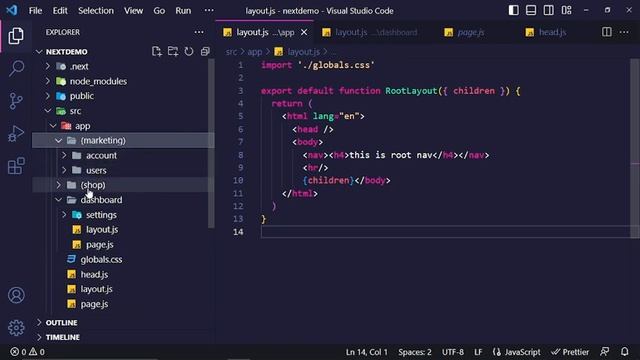This screenshot has width=640, height=360.
Task: Open Source Control view
Action: pyautogui.click(x=16, y=101)
